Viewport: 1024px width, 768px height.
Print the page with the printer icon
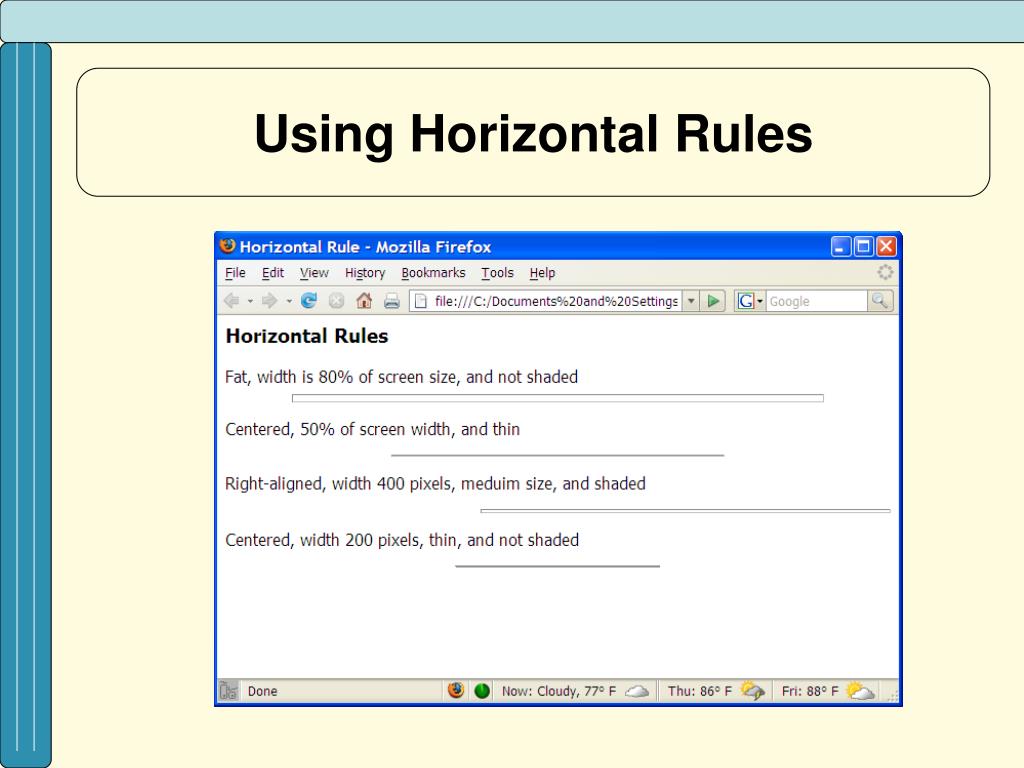[392, 301]
